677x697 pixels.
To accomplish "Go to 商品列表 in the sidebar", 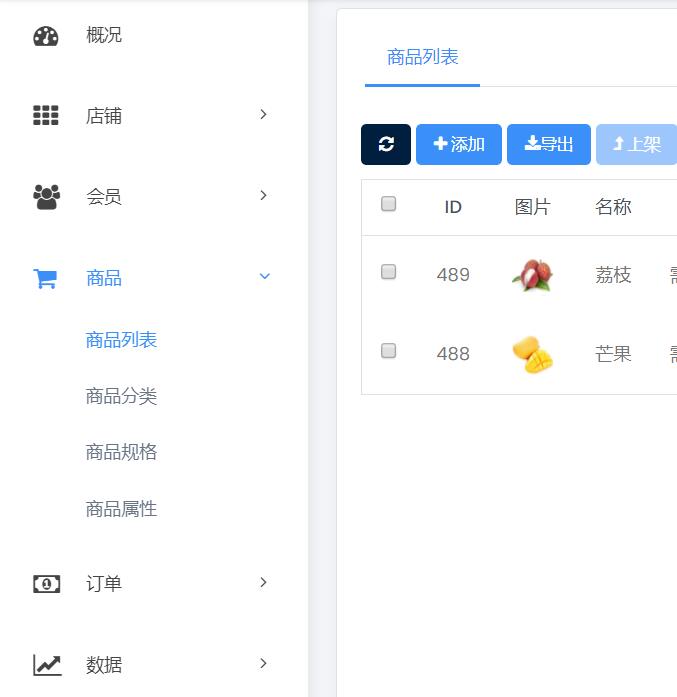I will pos(121,340).
